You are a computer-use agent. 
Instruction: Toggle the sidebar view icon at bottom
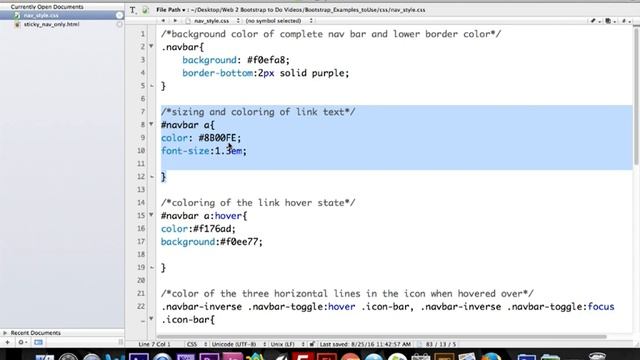click(38, 342)
